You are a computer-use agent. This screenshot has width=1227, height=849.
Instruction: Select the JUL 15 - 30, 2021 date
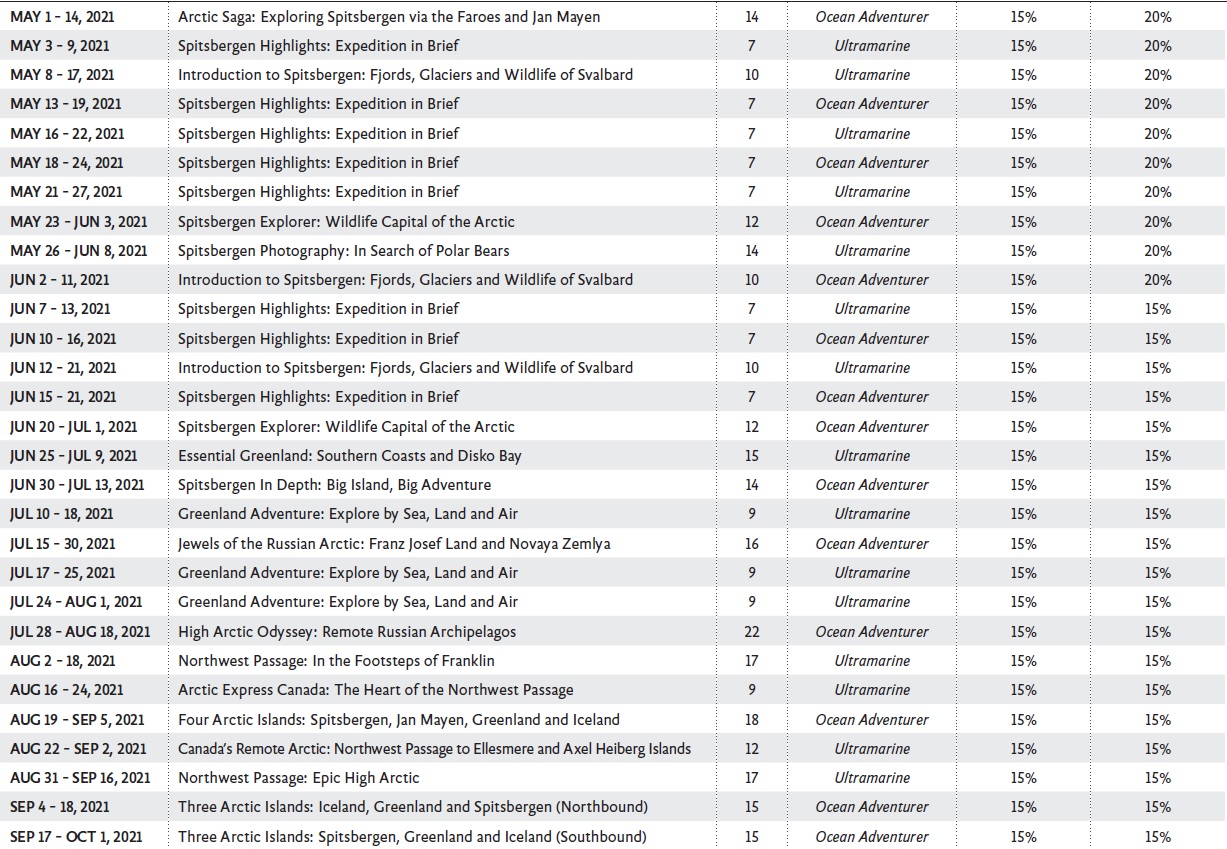(62, 544)
